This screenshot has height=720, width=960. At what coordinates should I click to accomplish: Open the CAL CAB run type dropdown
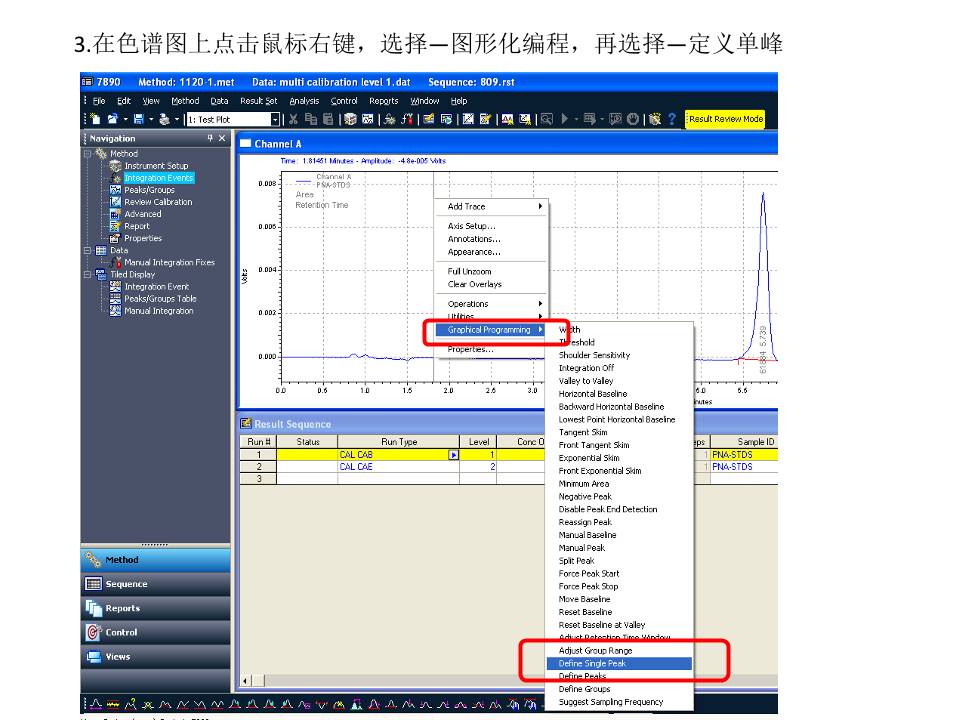click(453, 455)
